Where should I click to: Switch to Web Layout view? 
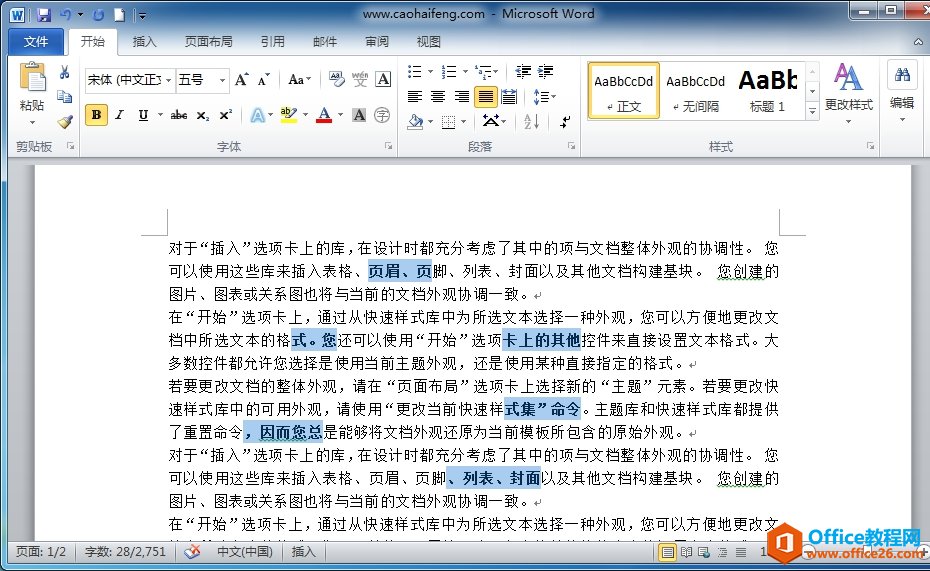coord(704,553)
